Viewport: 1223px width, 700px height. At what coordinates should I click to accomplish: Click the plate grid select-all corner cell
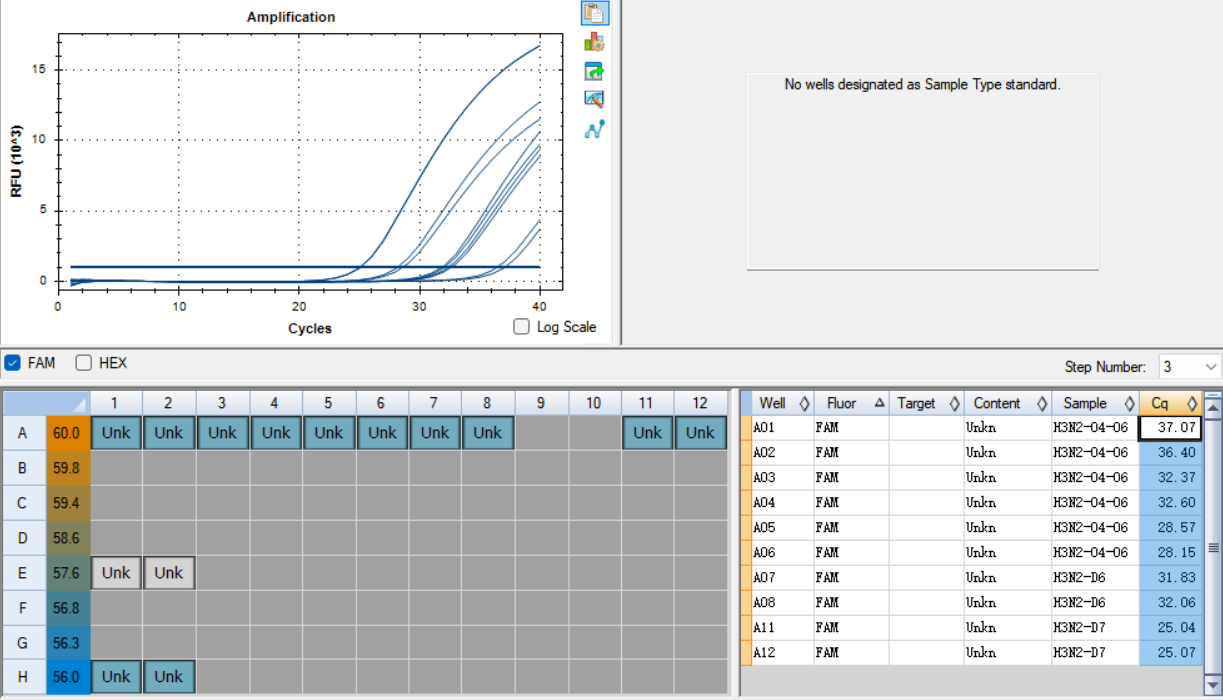tap(46, 403)
